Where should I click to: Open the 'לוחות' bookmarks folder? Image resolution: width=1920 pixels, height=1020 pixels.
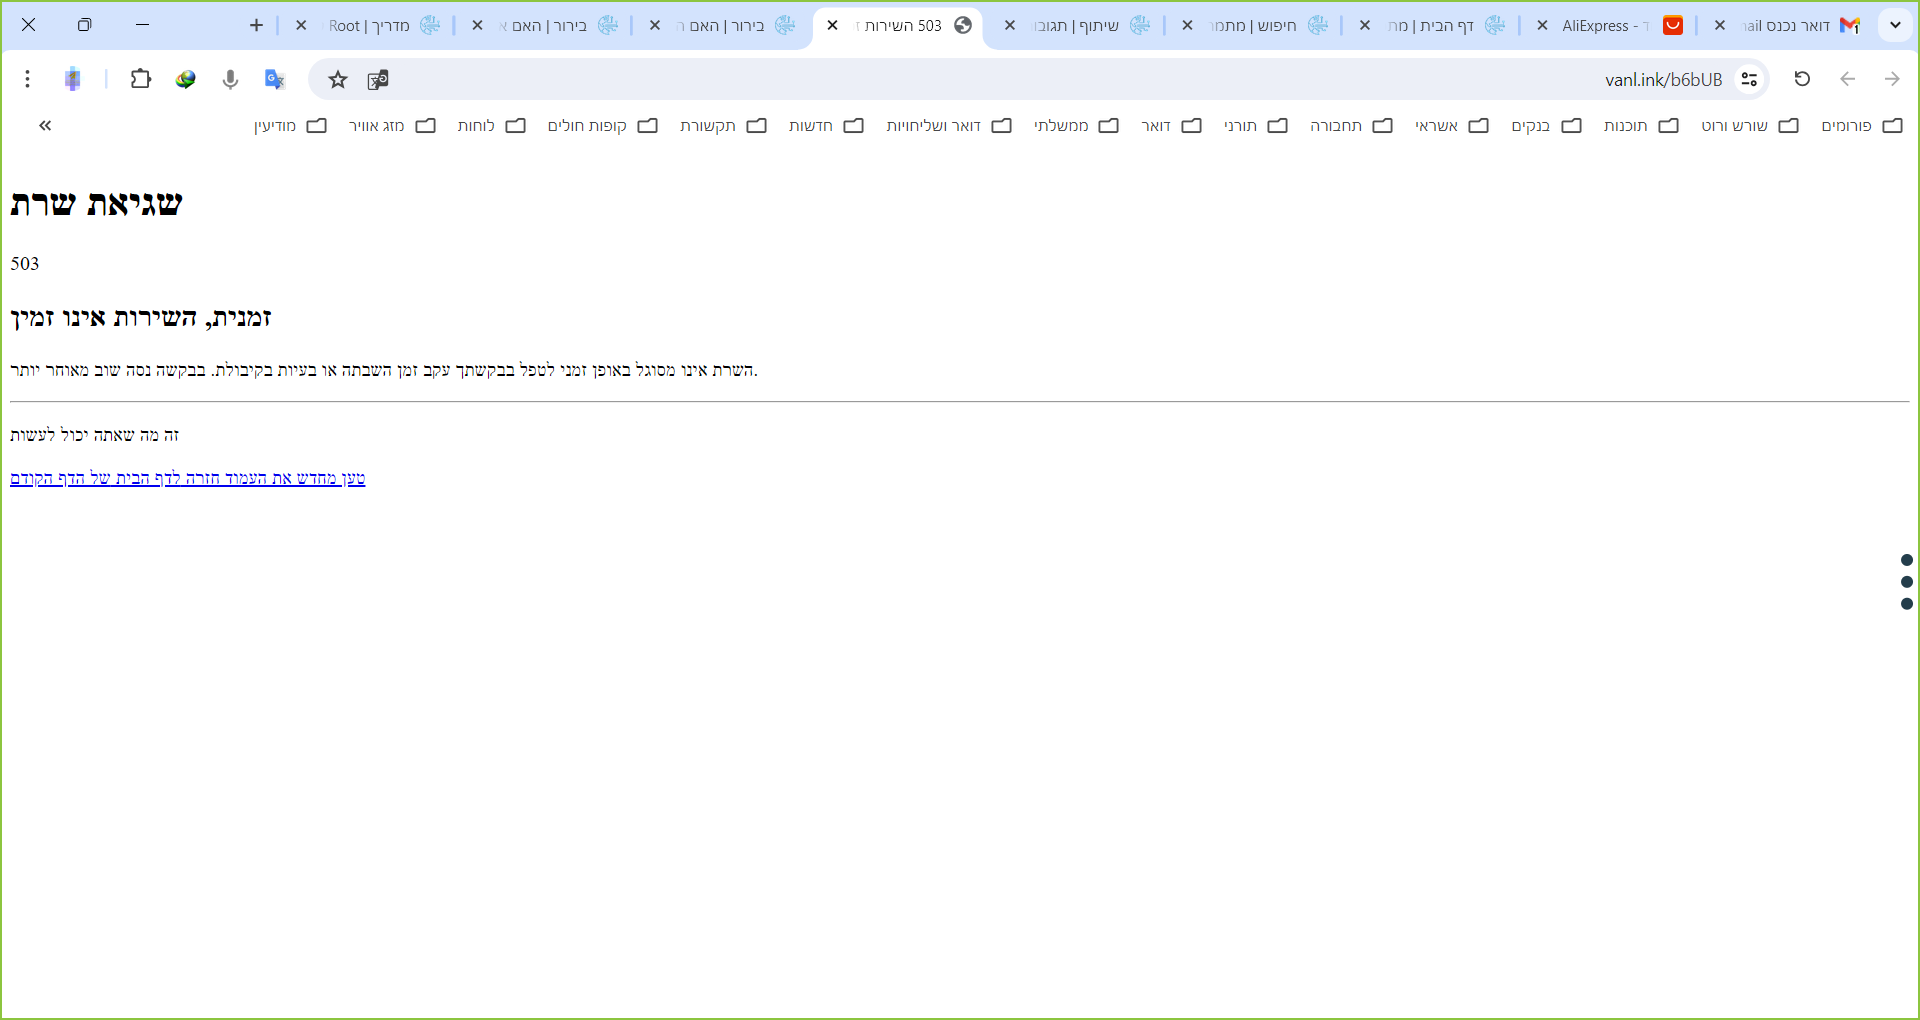491,126
